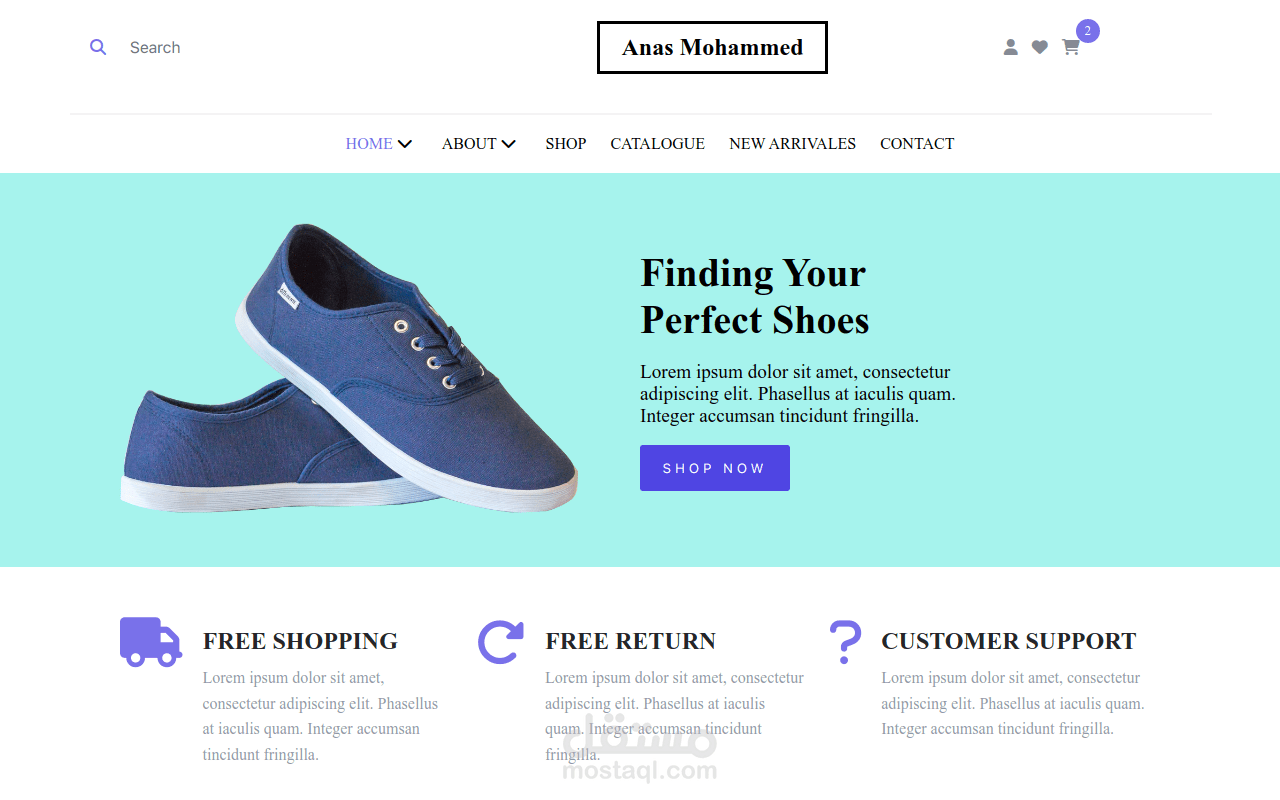Screen dimensions: 1280x800
Task: Navigate to the CONTACT menu item
Action: click(917, 143)
